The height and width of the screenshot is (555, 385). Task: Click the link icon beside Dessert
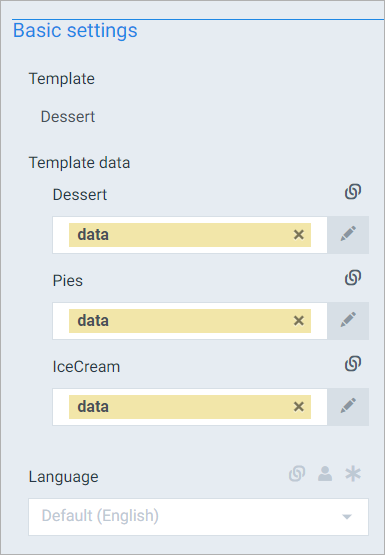[353, 192]
